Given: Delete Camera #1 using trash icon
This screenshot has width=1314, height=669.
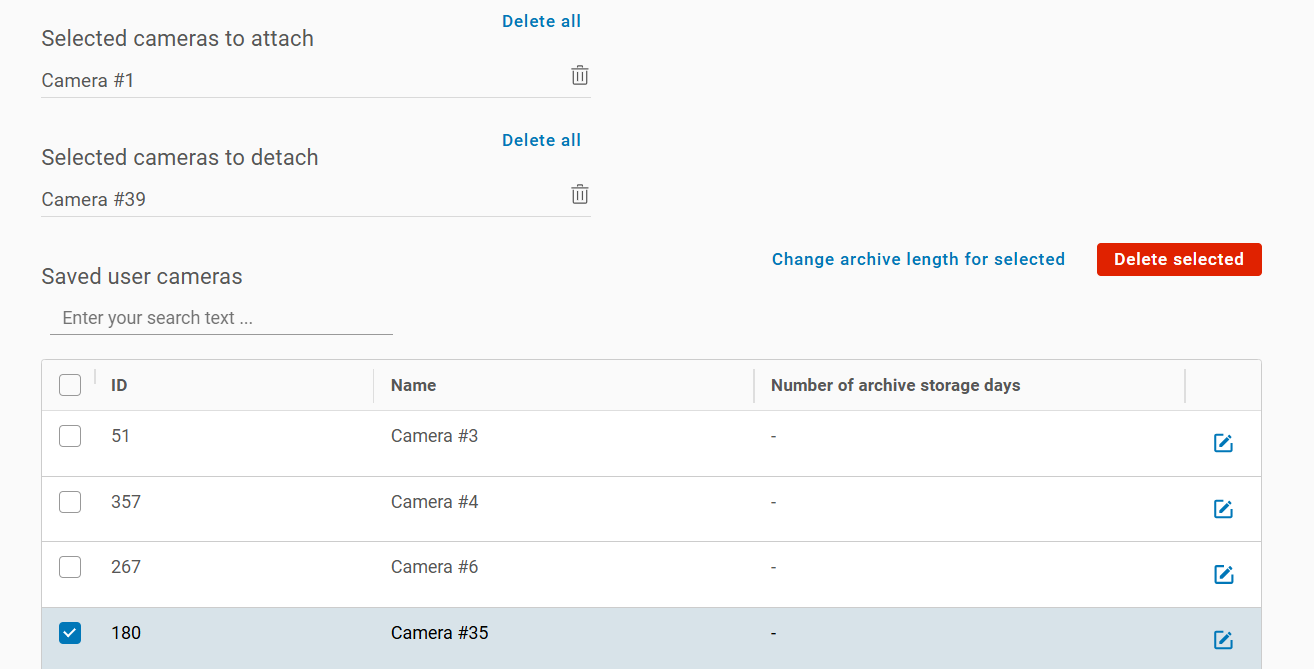Looking at the screenshot, I should [580, 76].
